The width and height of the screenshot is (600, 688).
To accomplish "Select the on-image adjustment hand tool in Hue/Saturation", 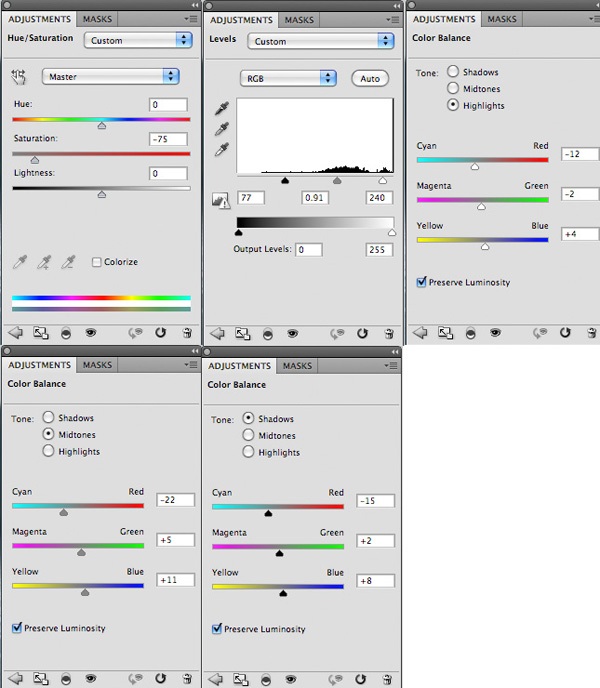I will [x=18, y=77].
